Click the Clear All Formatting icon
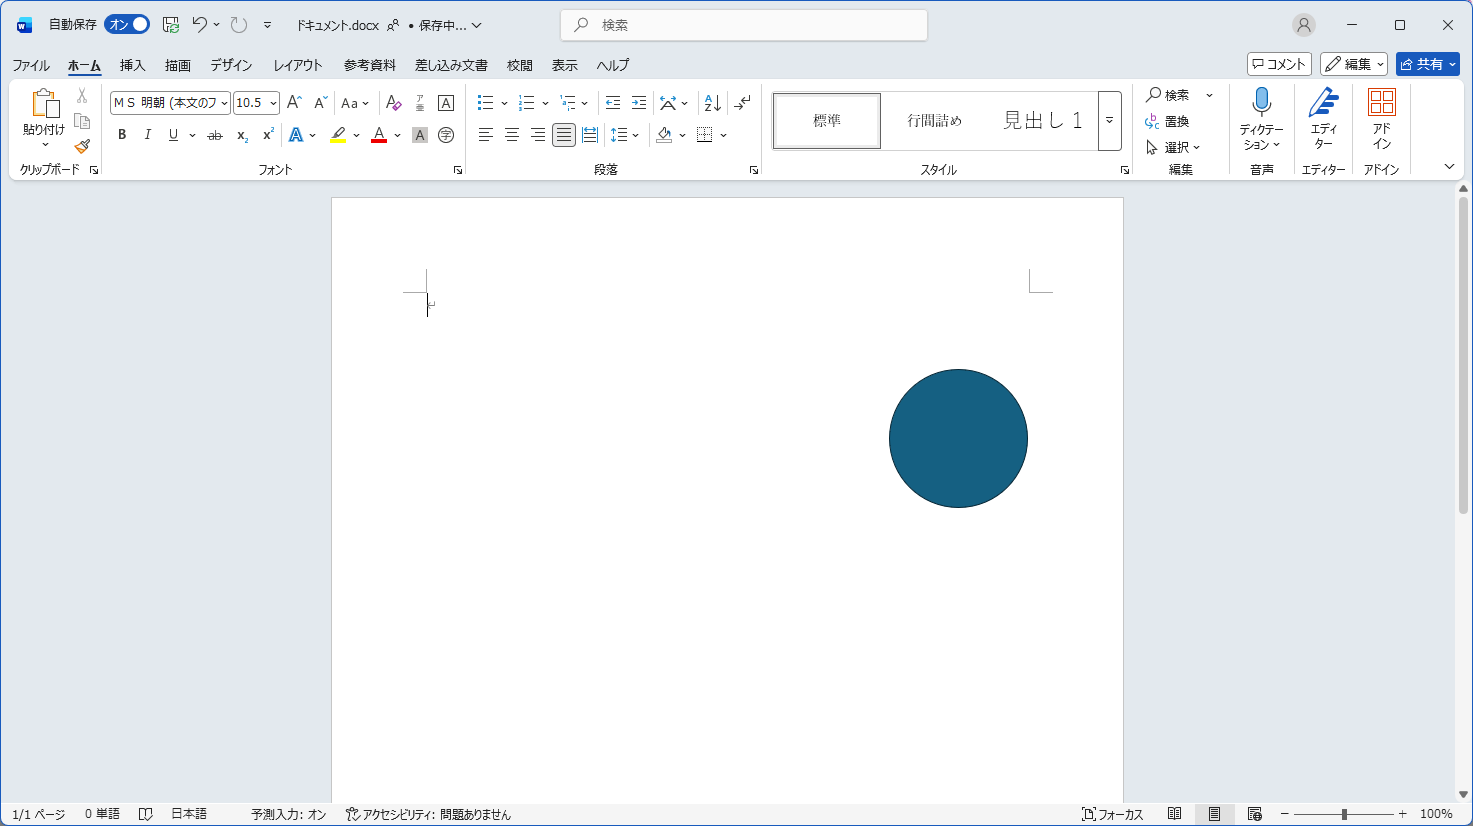This screenshot has width=1473, height=826. 393,103
